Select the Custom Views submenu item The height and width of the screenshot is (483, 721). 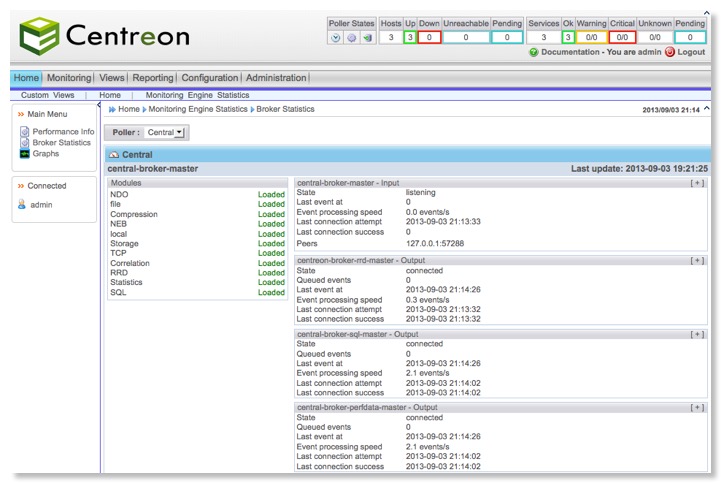pos(48,95)
